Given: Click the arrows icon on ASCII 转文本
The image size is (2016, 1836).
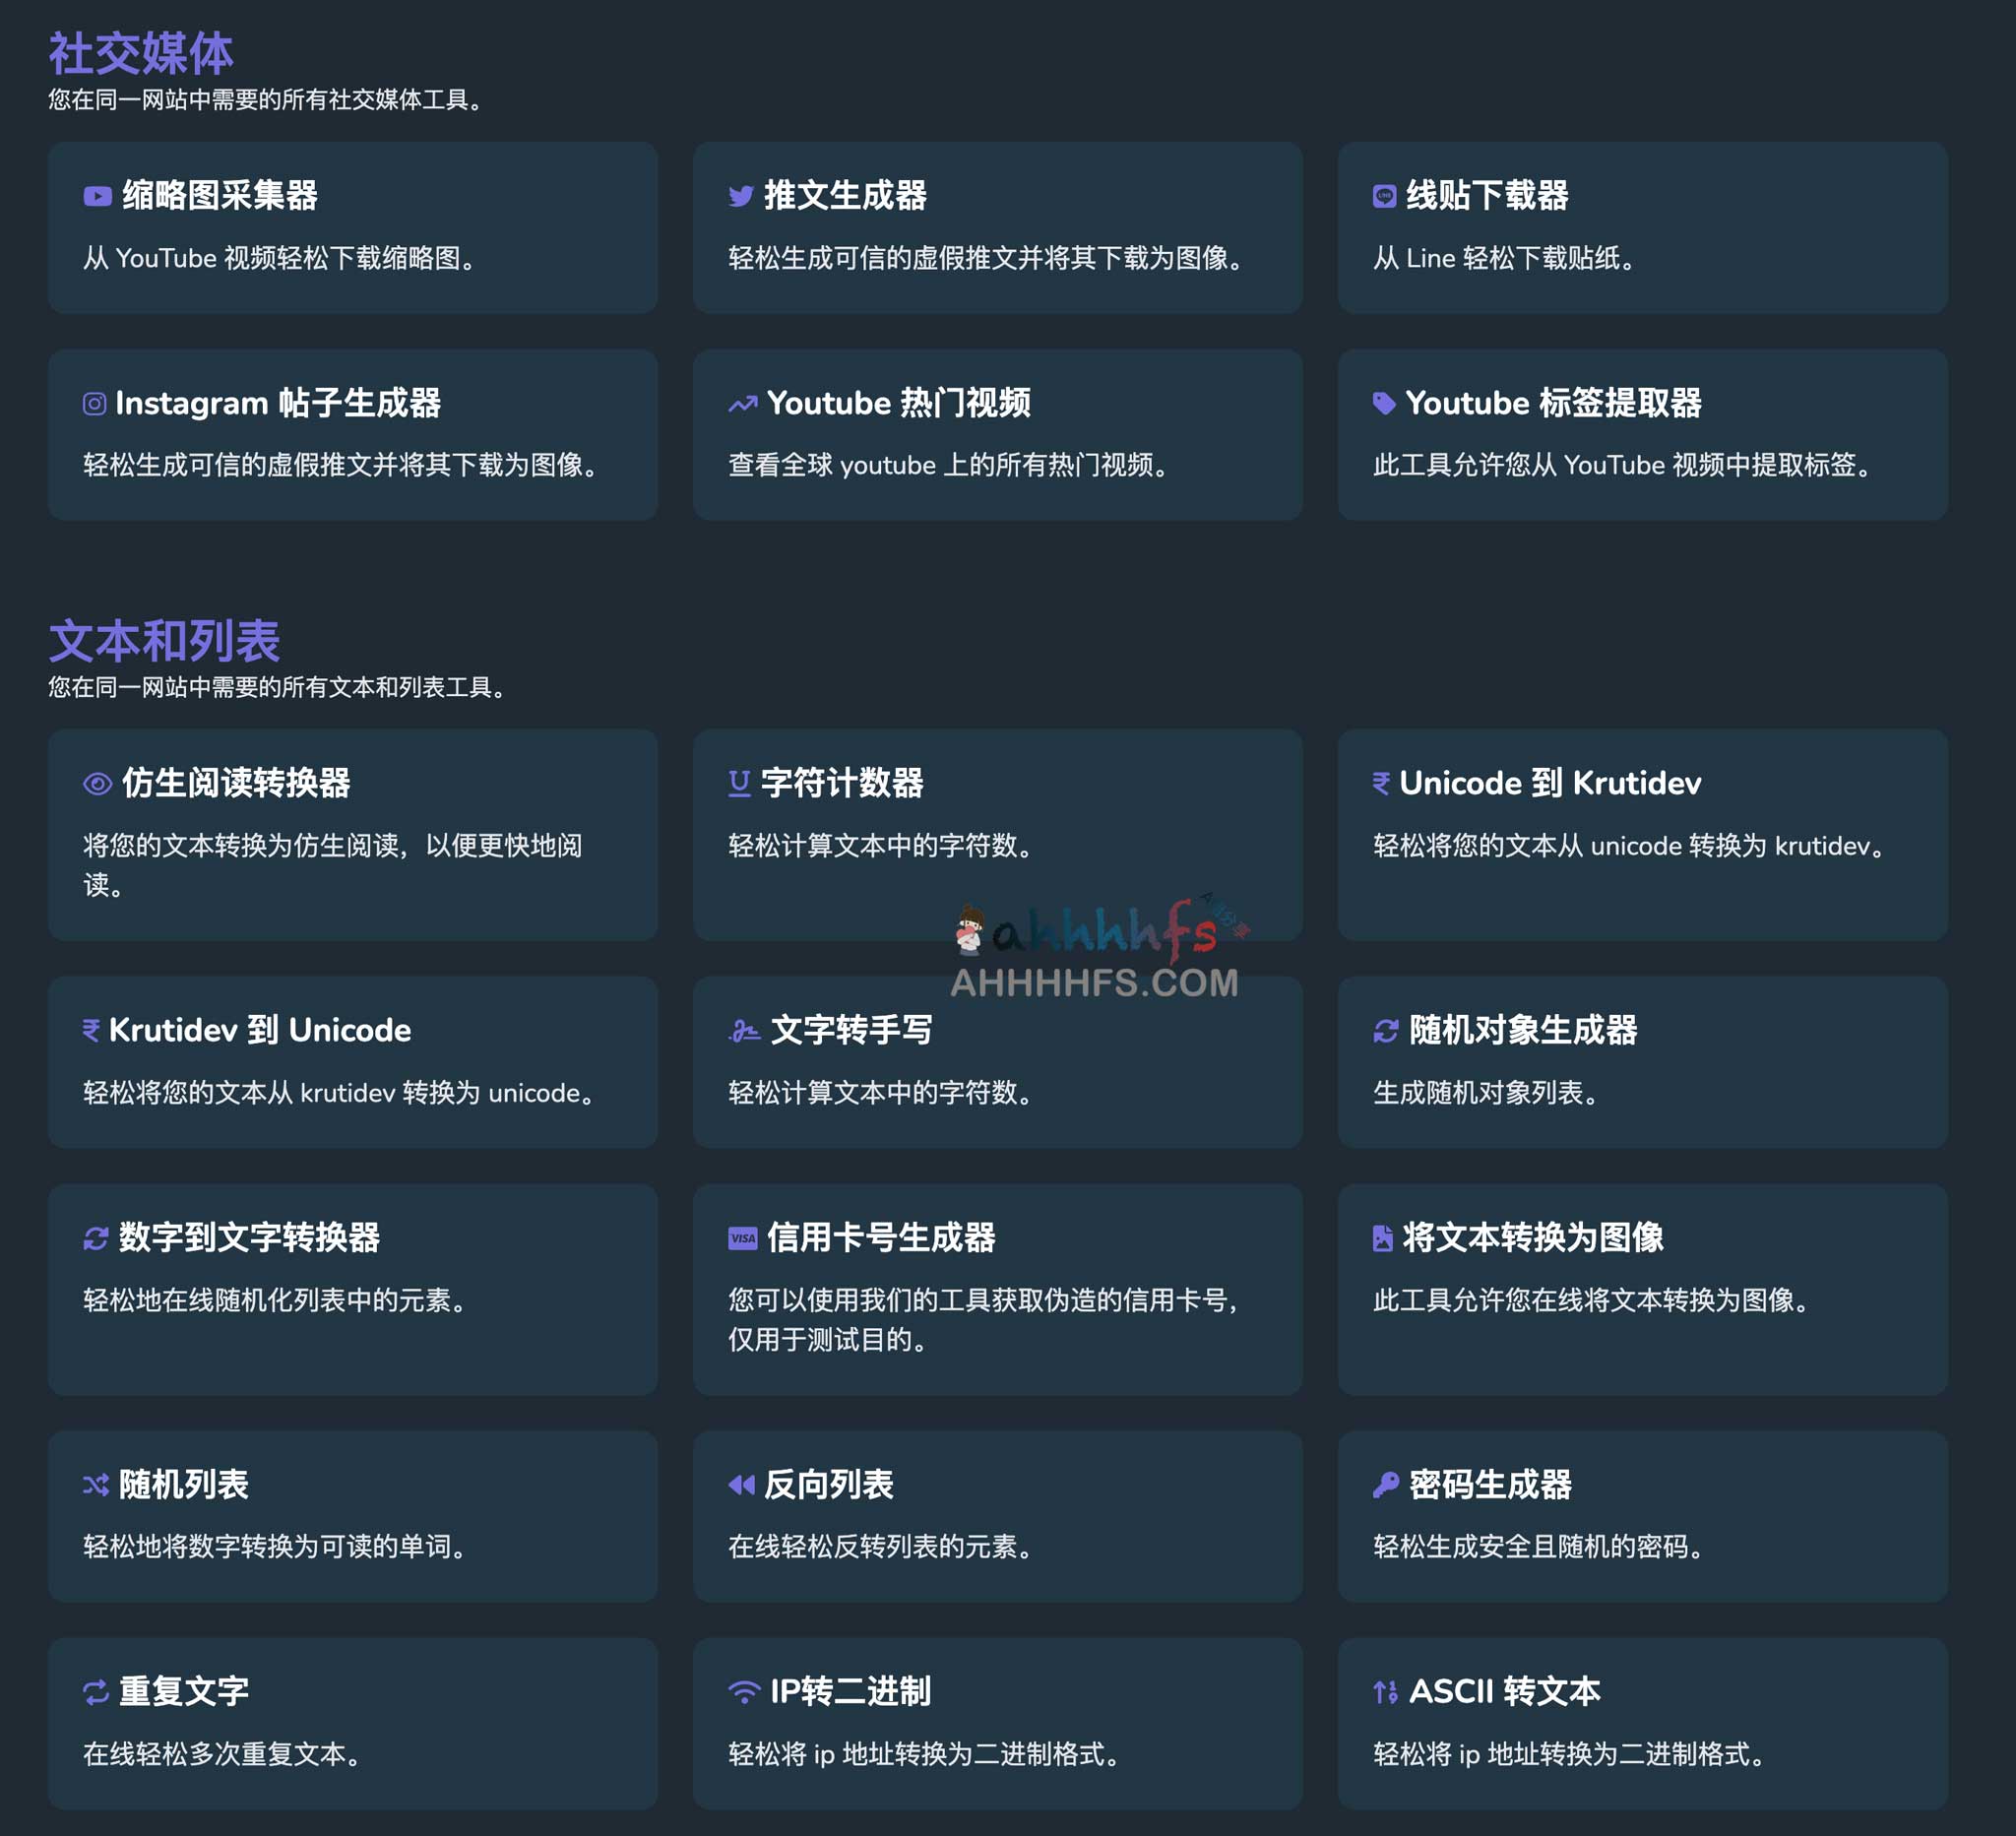Looking at the screenshot, I should 1385,1692.
